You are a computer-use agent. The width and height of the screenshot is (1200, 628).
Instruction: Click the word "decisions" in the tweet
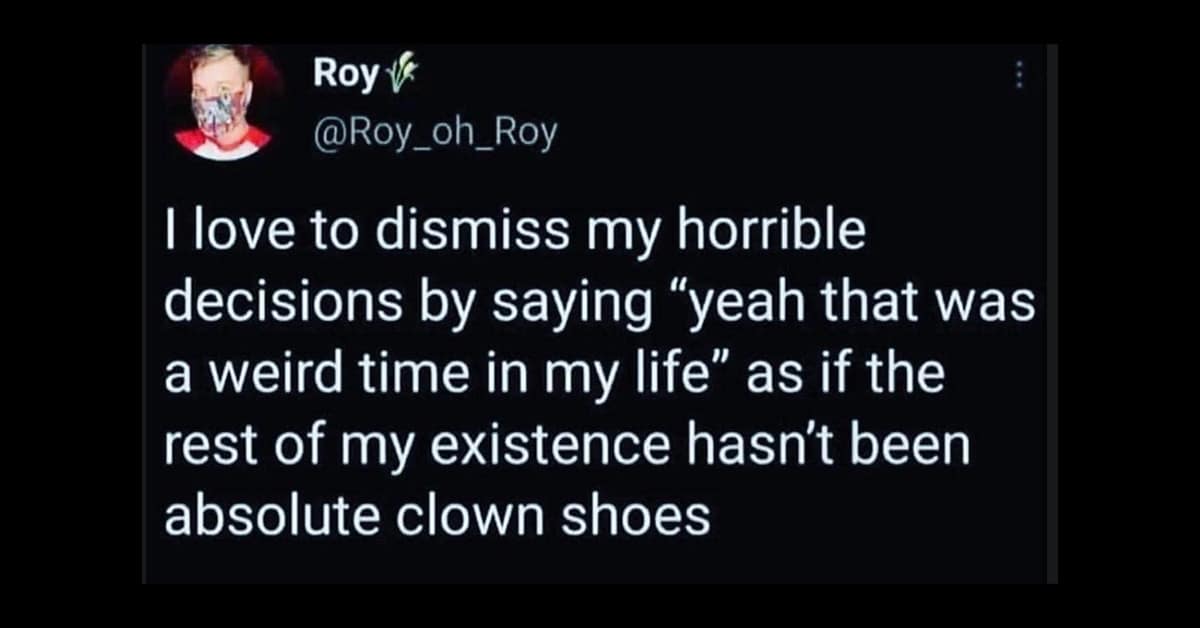[267, 305]
